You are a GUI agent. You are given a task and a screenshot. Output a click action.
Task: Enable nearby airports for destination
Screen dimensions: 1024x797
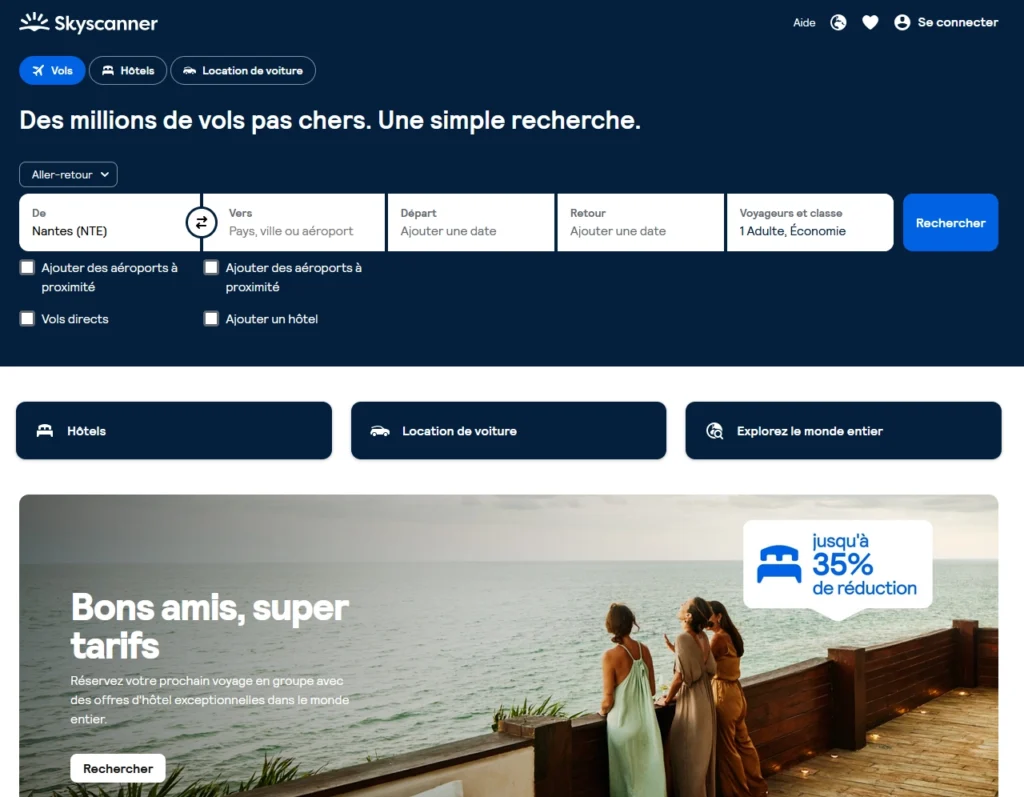(211, 267)
